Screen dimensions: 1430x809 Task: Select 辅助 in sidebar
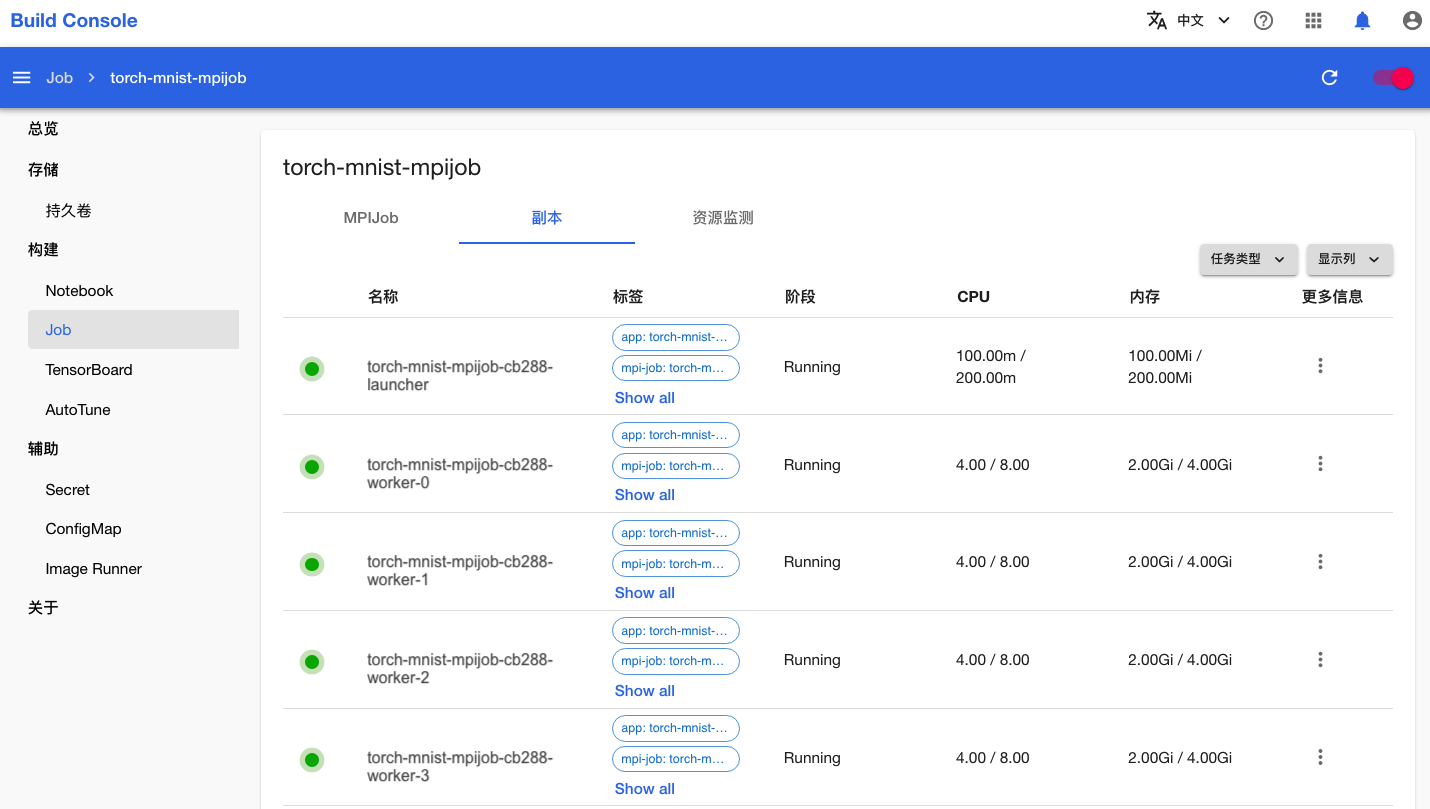coord(43,449)
